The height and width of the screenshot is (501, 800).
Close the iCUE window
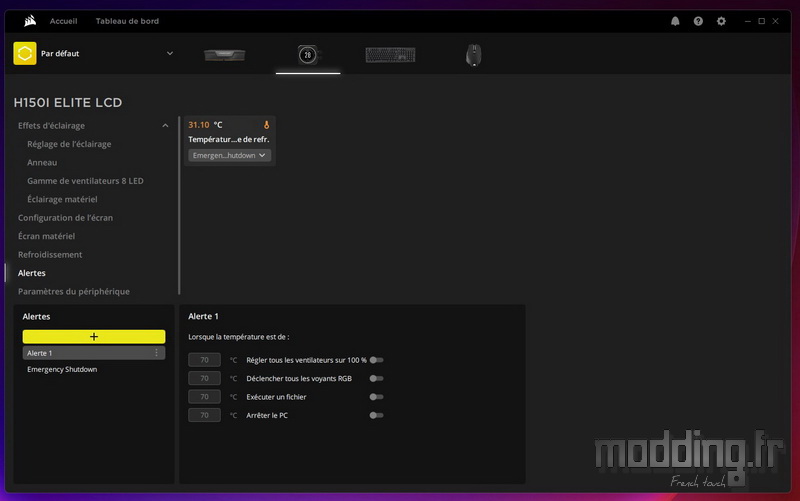775,21
